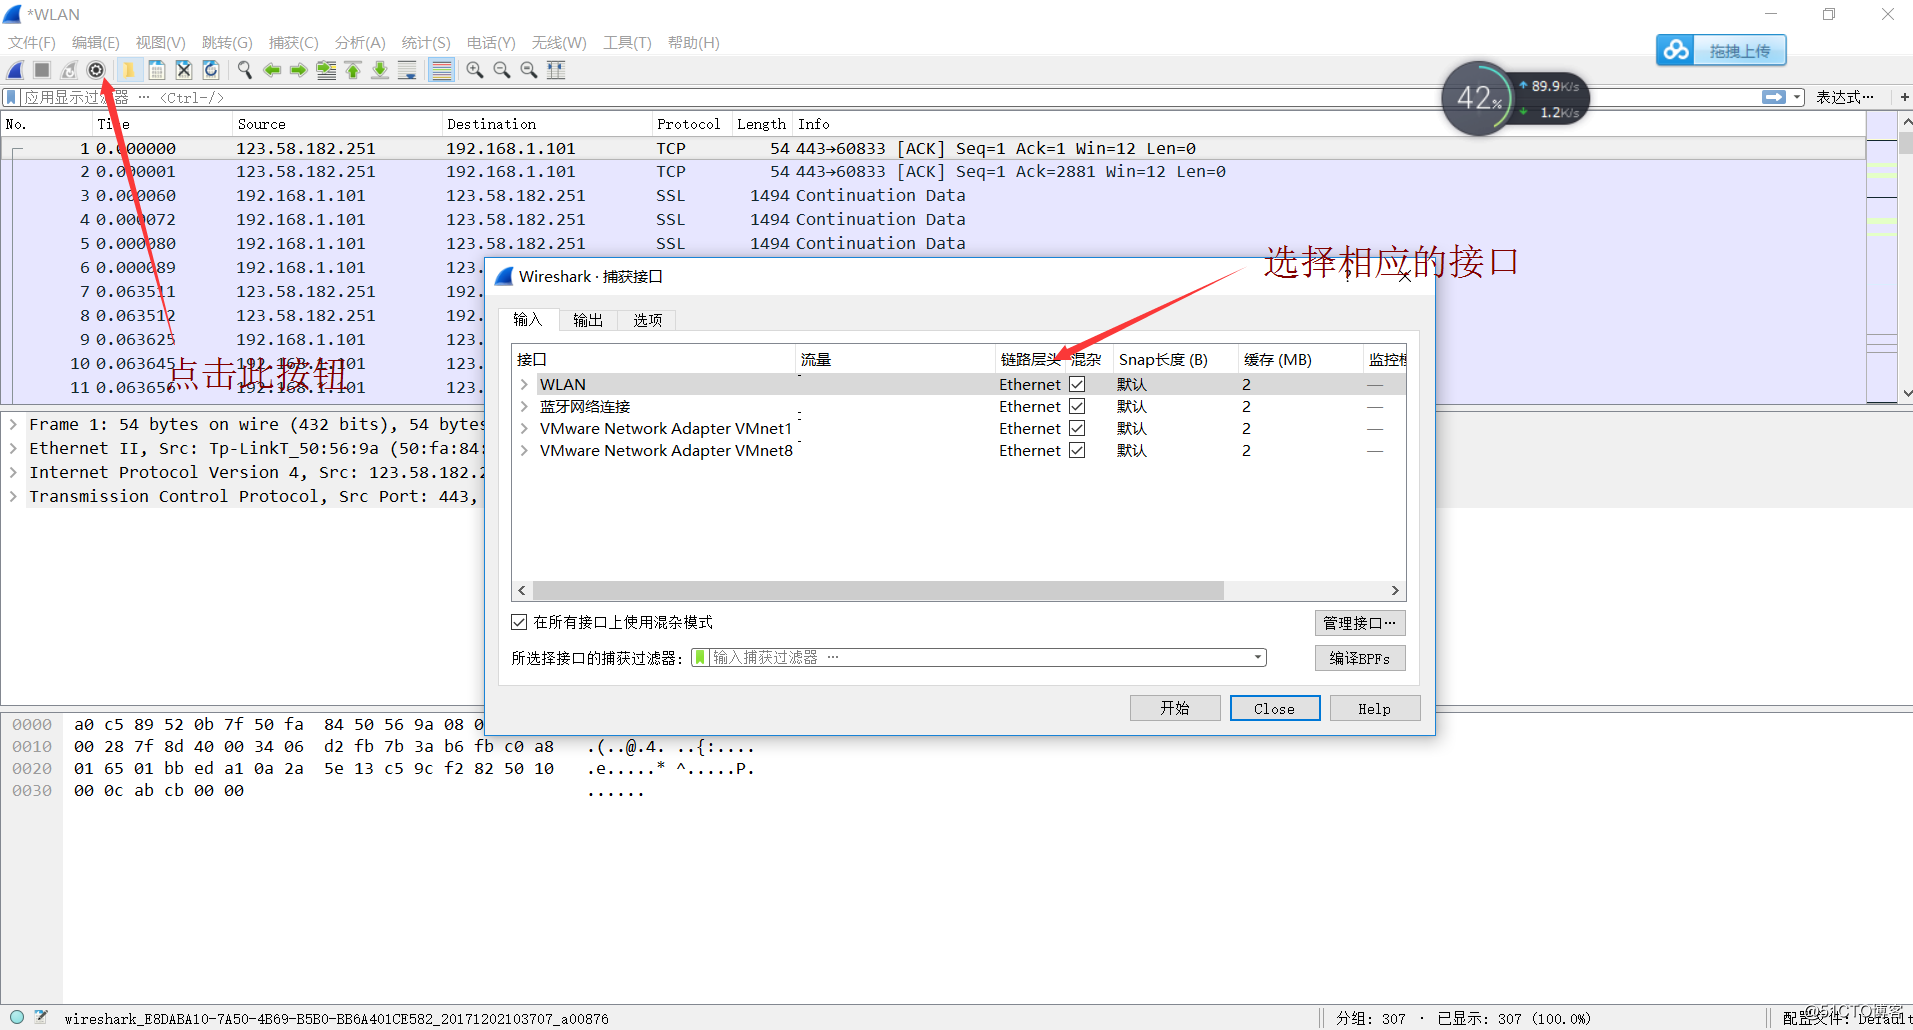1913x1030 pixels.
Task: Click interface list horizontal scrollbar
Action: pos(878,590)
